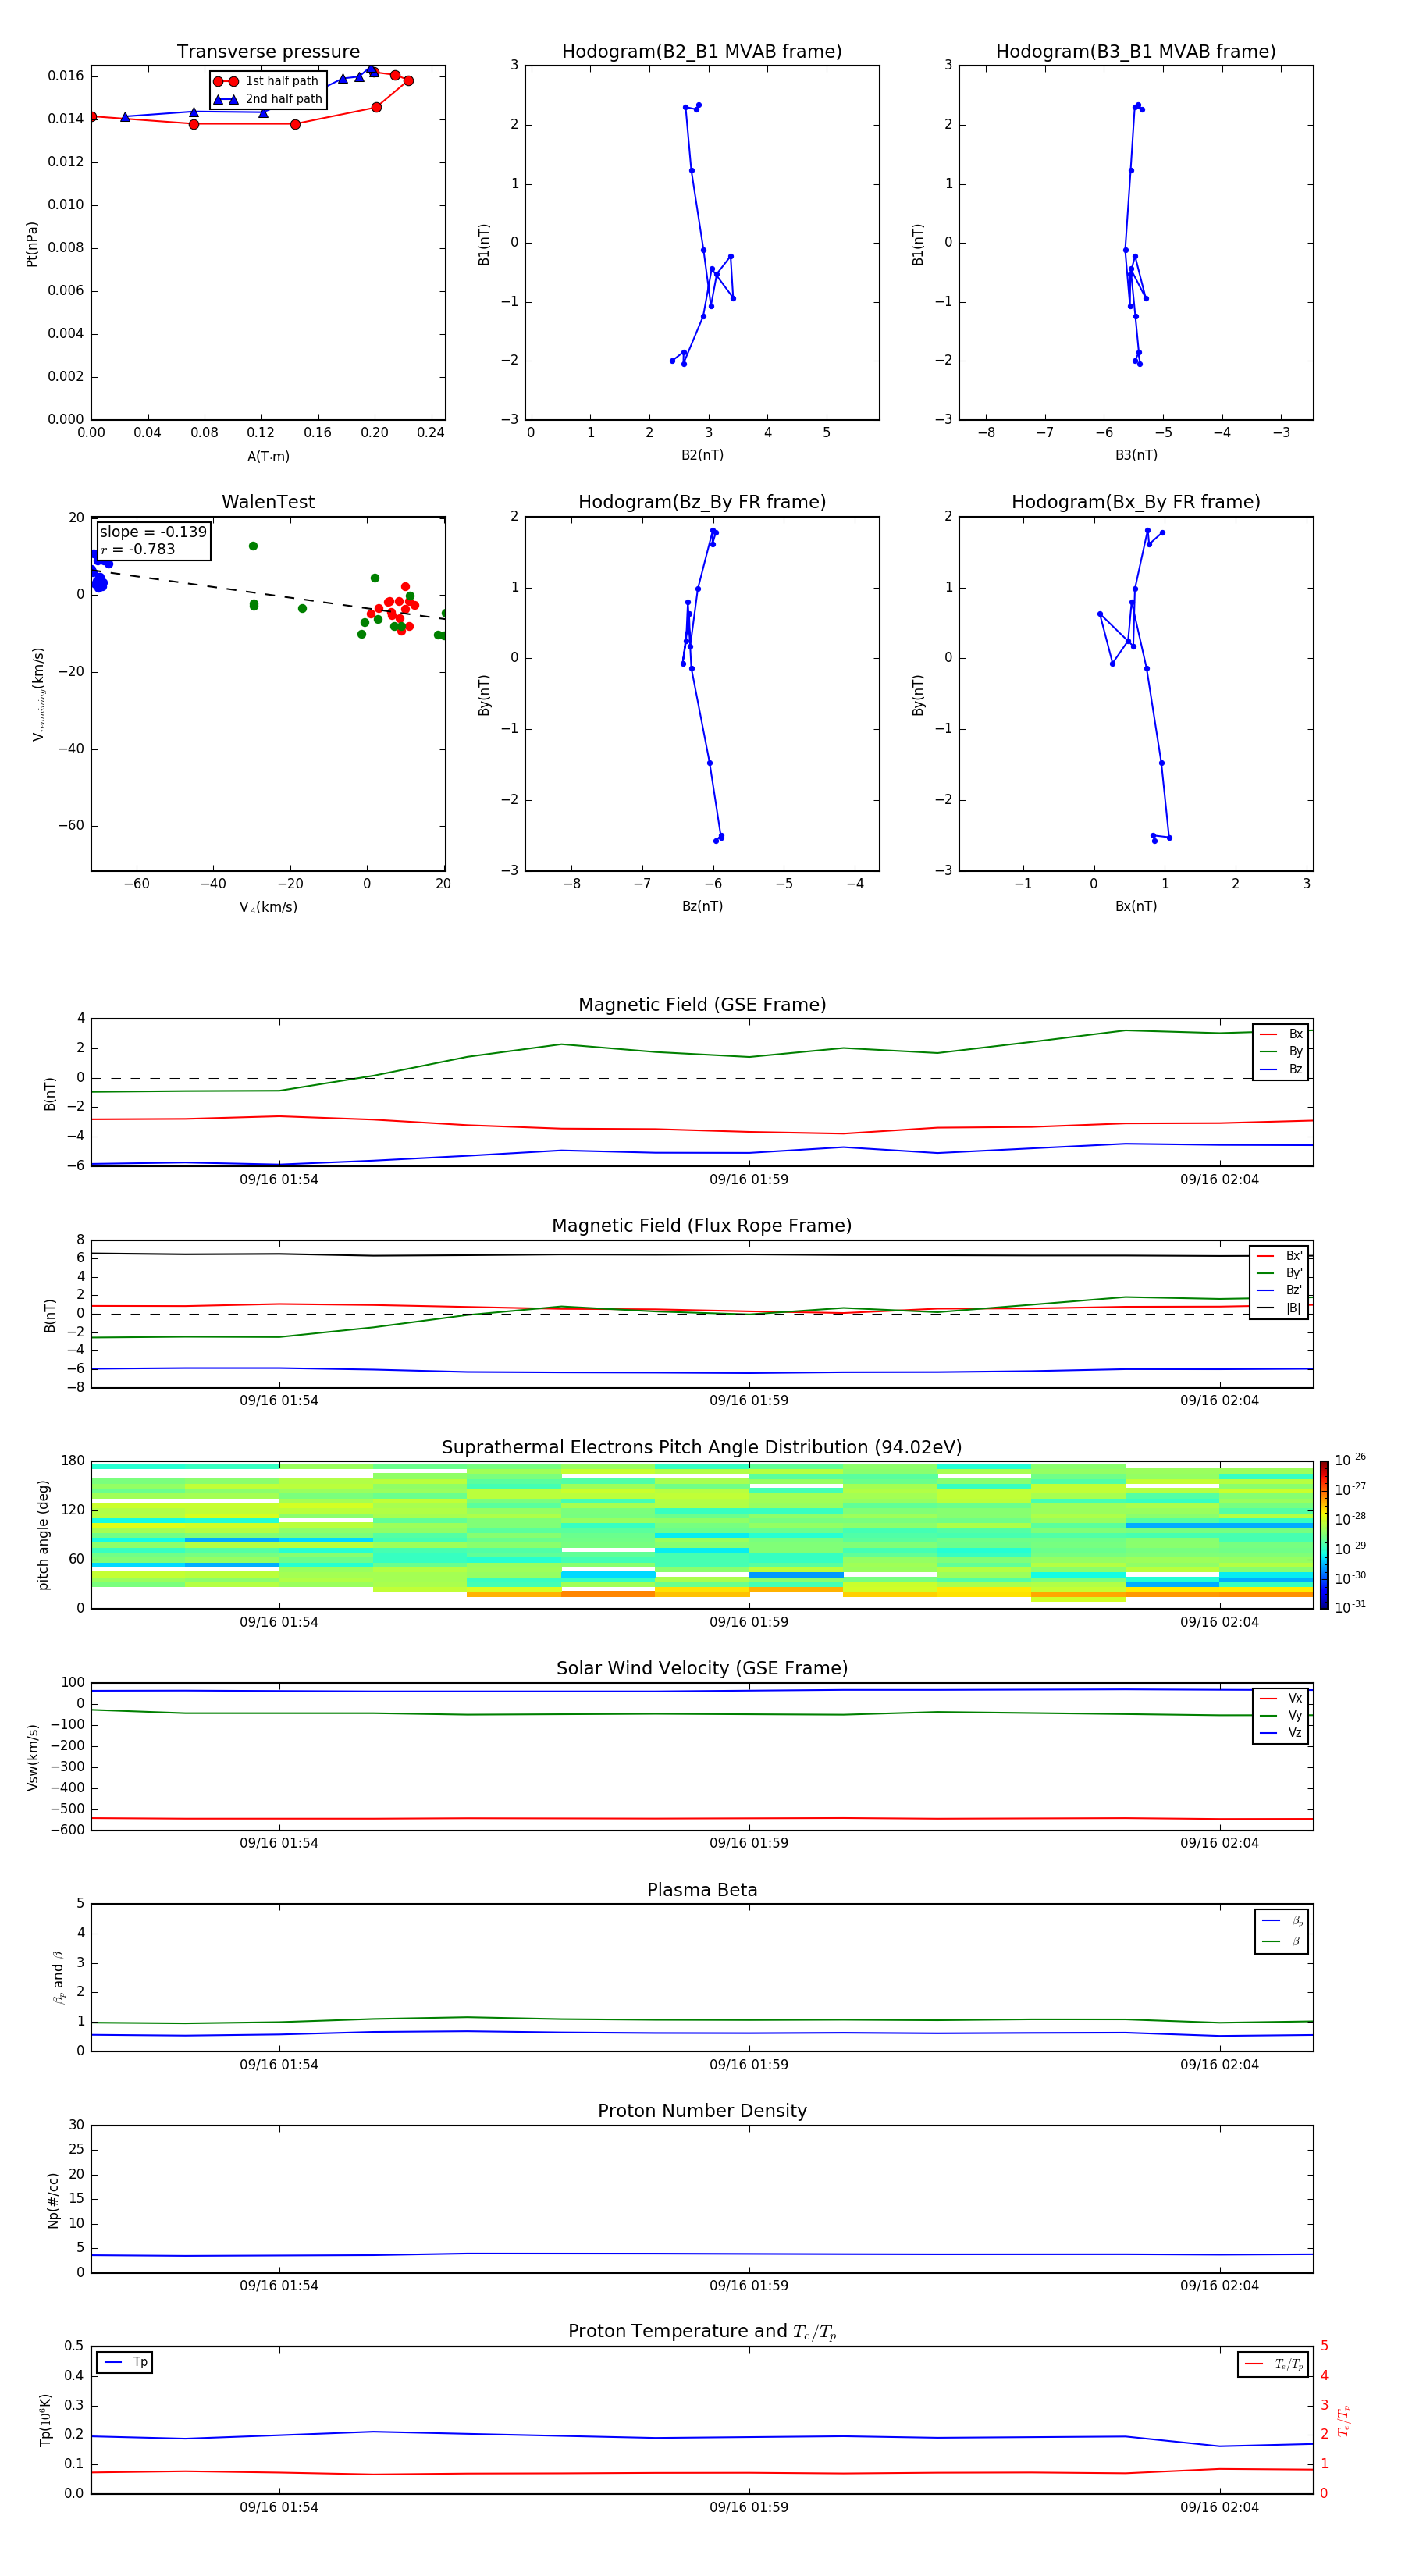Screen dimensions: 1405x2576
Task: Click the "Tp(10^6K)" left axis label
Action: pyautogui.click(x=45, y=2420)
